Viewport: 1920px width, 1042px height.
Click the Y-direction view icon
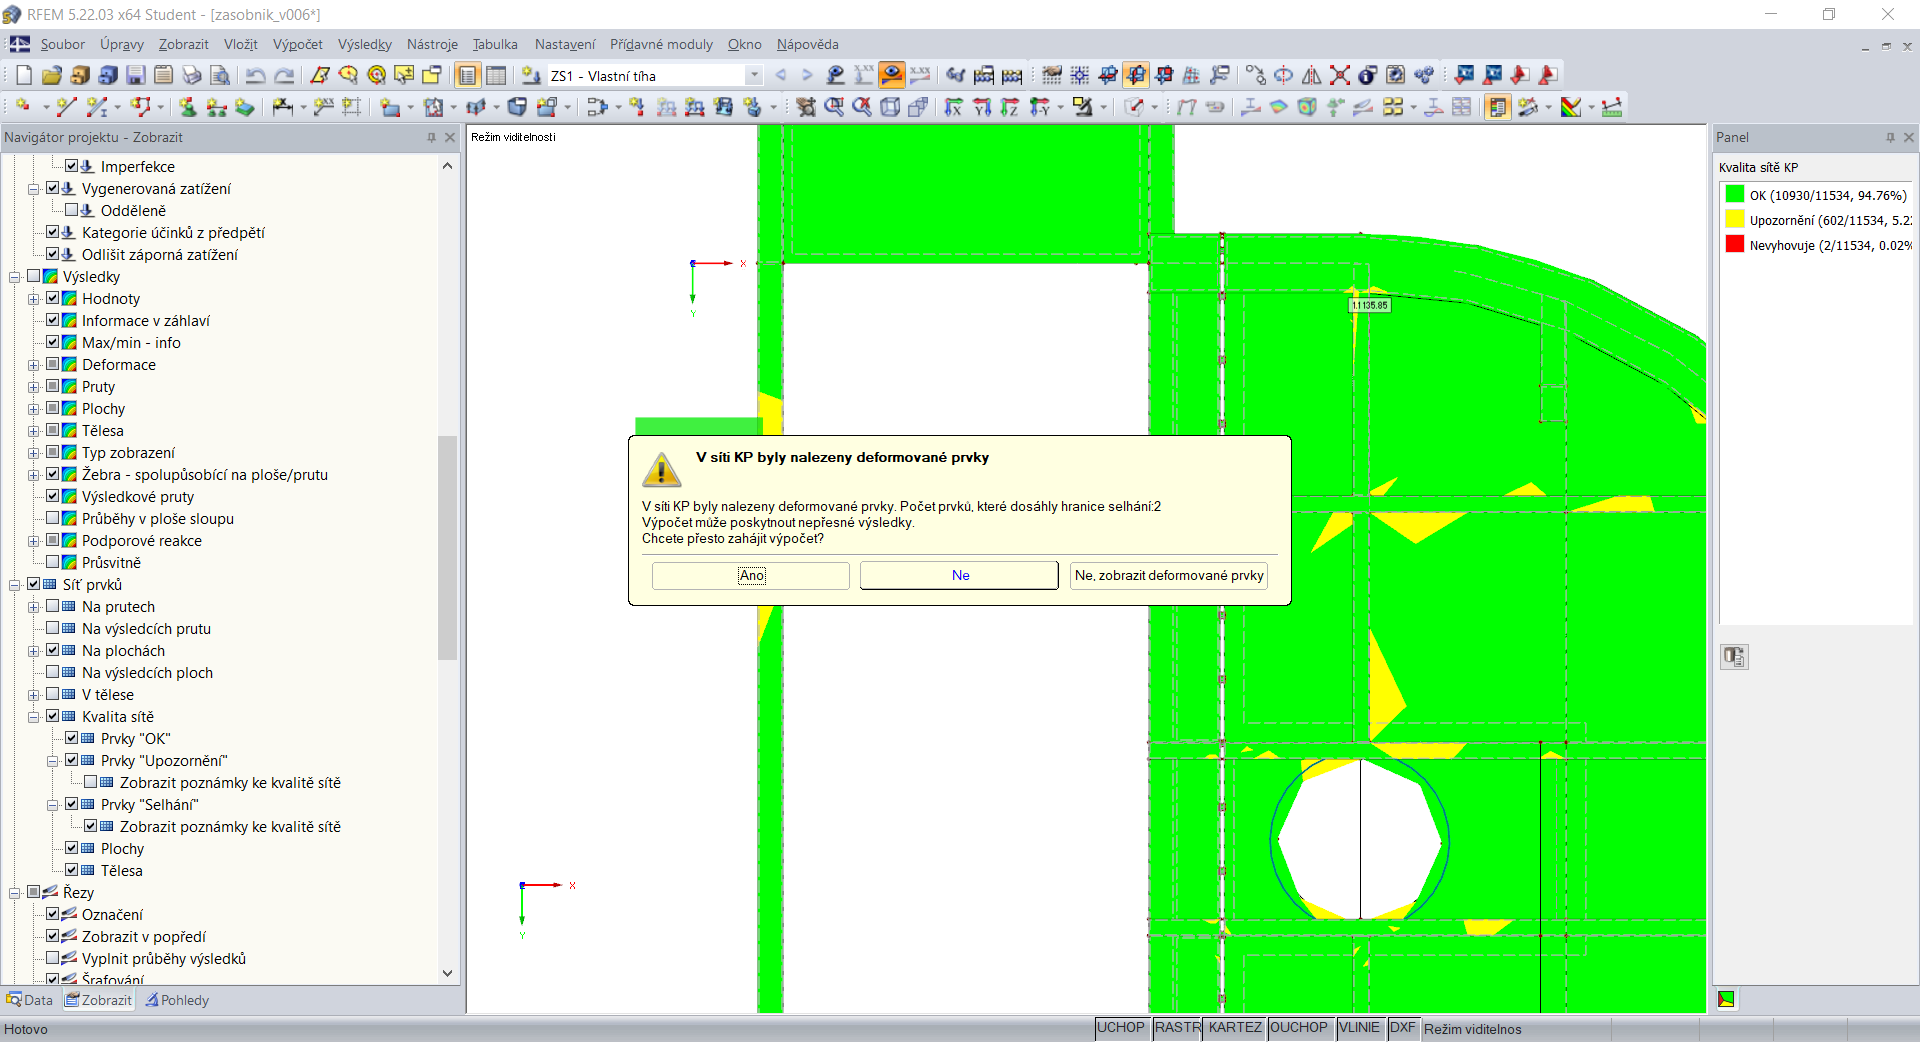coord(982,107)
